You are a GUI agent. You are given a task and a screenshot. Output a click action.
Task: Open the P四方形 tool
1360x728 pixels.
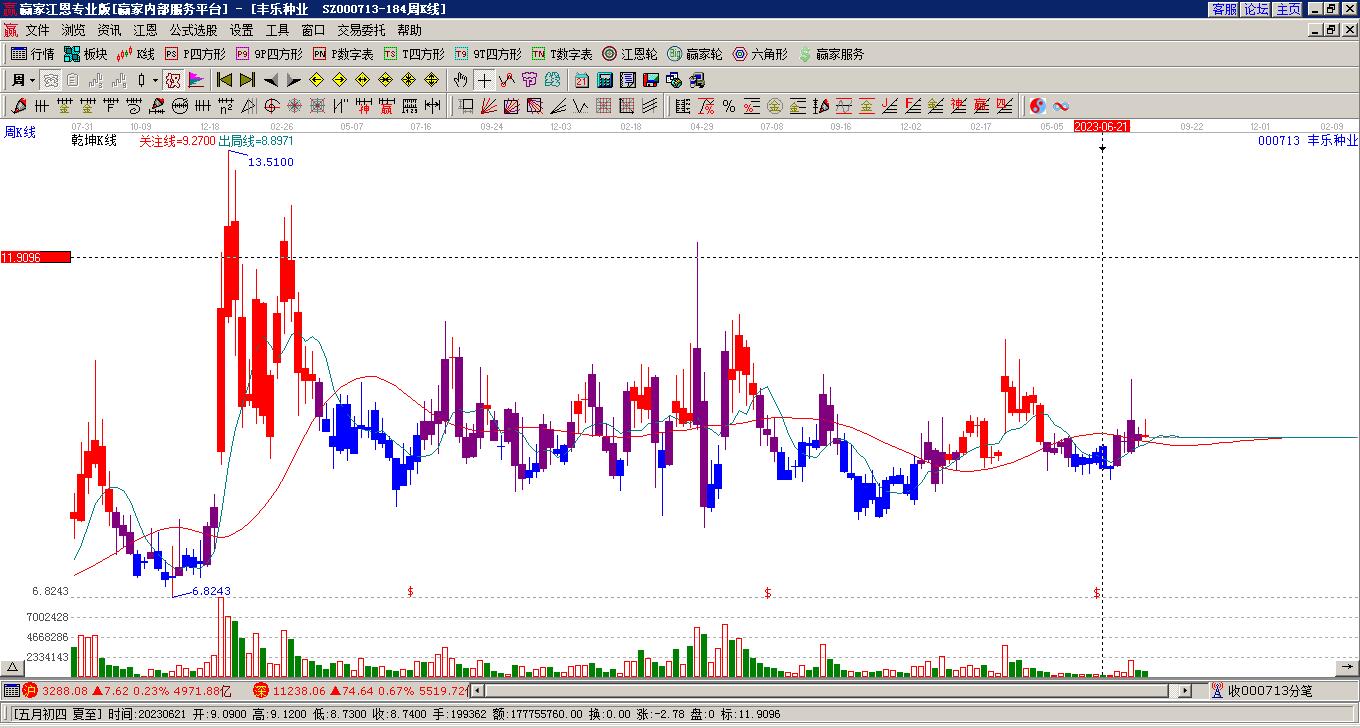click(x=196, y=54)
